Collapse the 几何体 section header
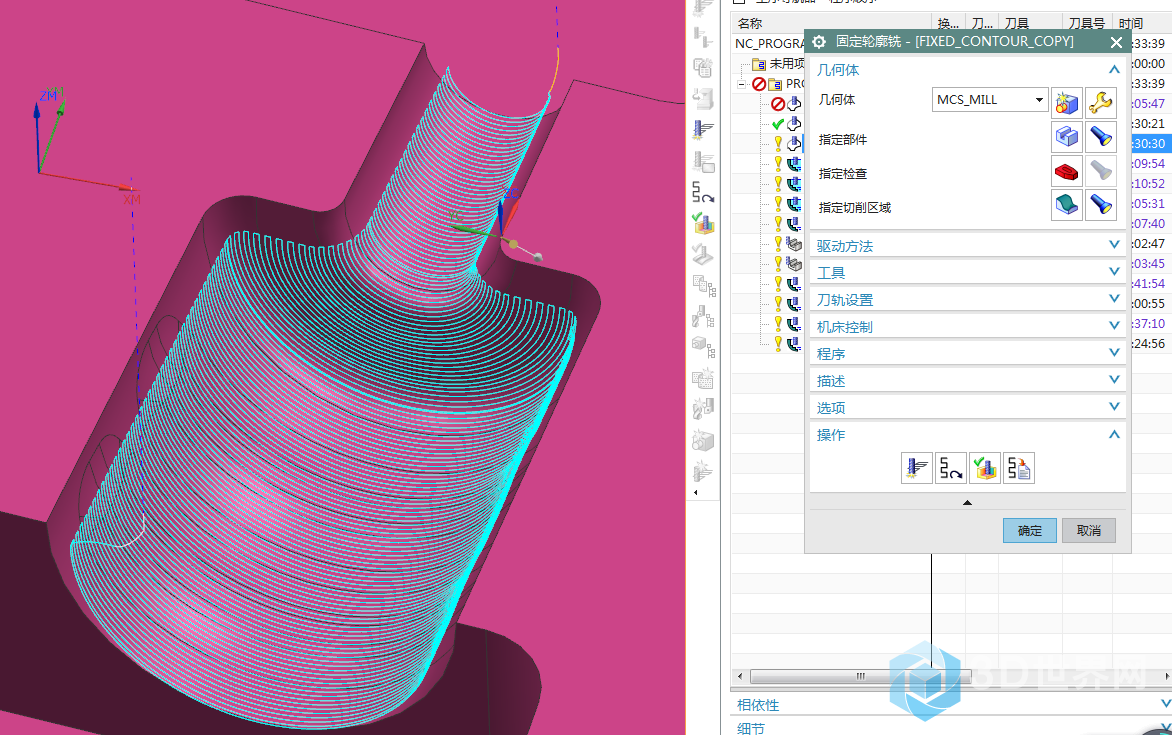The width and height of the screenshot is (1172, 735). 968,70
